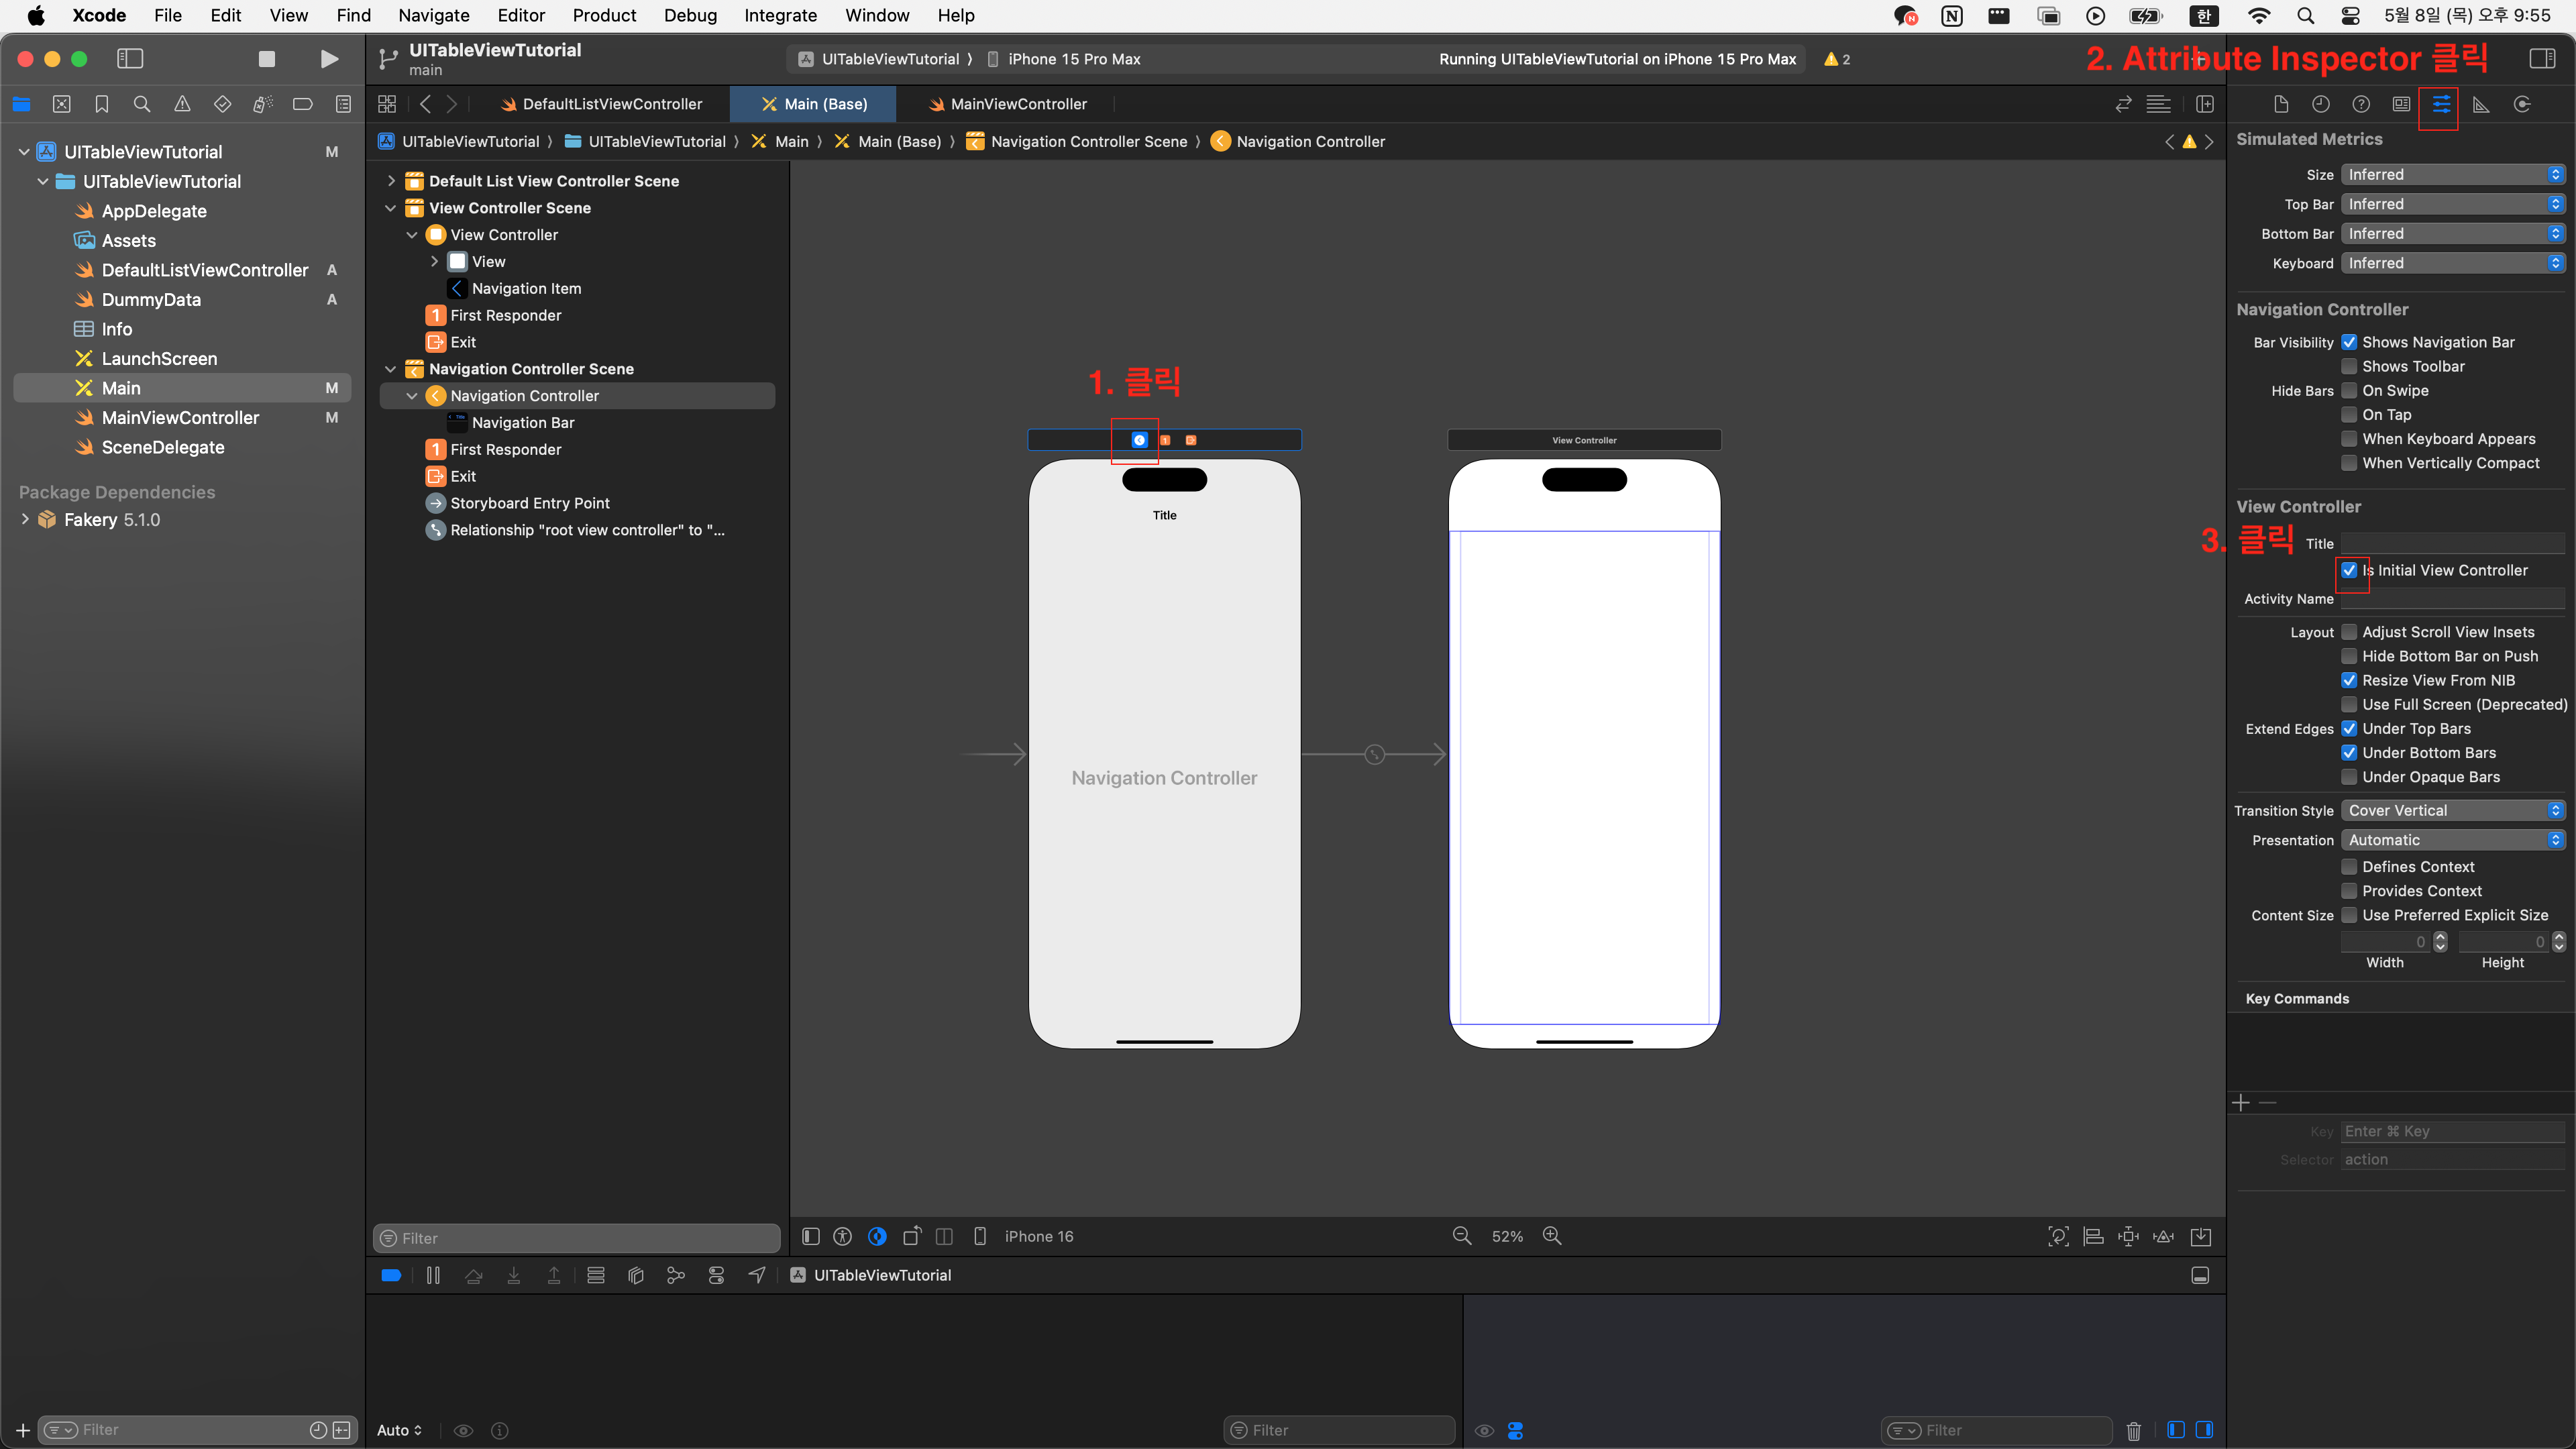This screenshot has height=1449, width=2576.
Task: Click the Run (play) button in toolbar
Action: pyautogui.click(x=329, y=59)
